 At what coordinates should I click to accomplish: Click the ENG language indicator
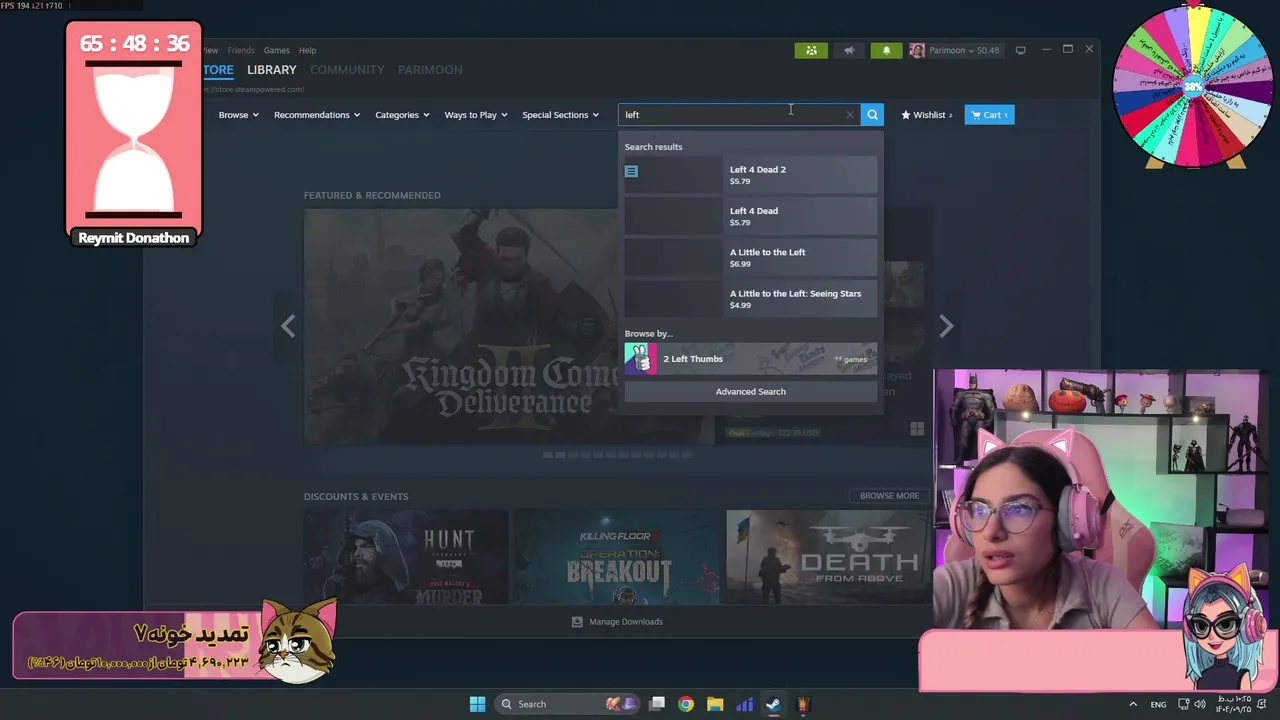(x=1158, y=705)
